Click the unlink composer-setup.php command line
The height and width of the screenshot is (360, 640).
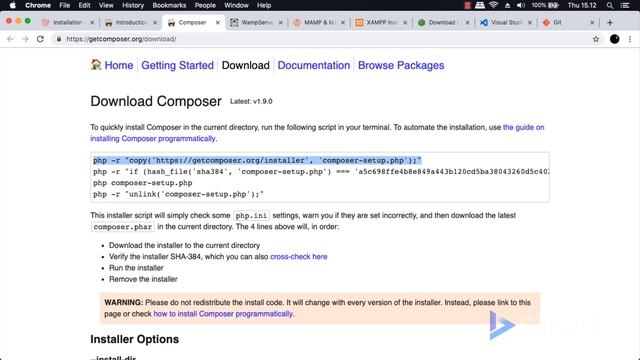tap(178, 194)
